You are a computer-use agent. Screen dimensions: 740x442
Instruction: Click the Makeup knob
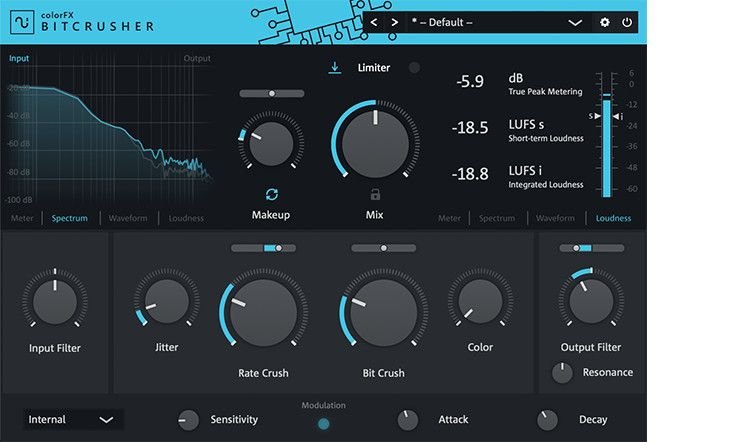coord(271,143)
